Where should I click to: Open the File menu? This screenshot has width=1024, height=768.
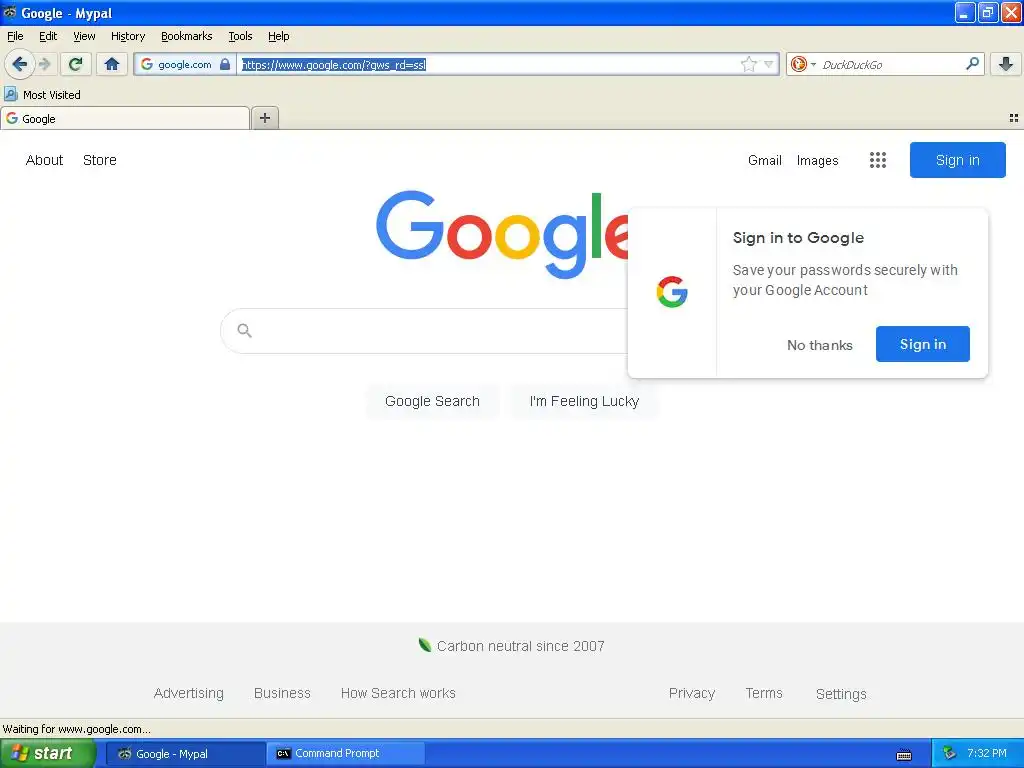coord(15,36)
